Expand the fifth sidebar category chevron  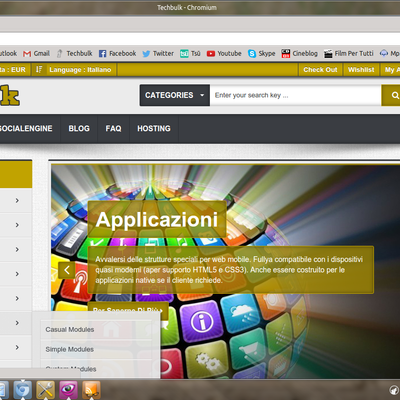click(17, 298)
